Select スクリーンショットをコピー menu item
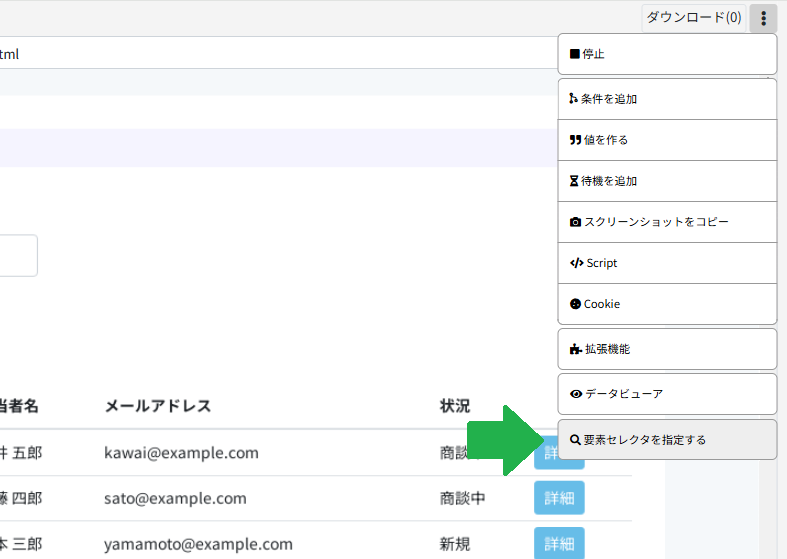Image resolution: width=787 pixels, height=559 pixels. click(x=667, y=222)
